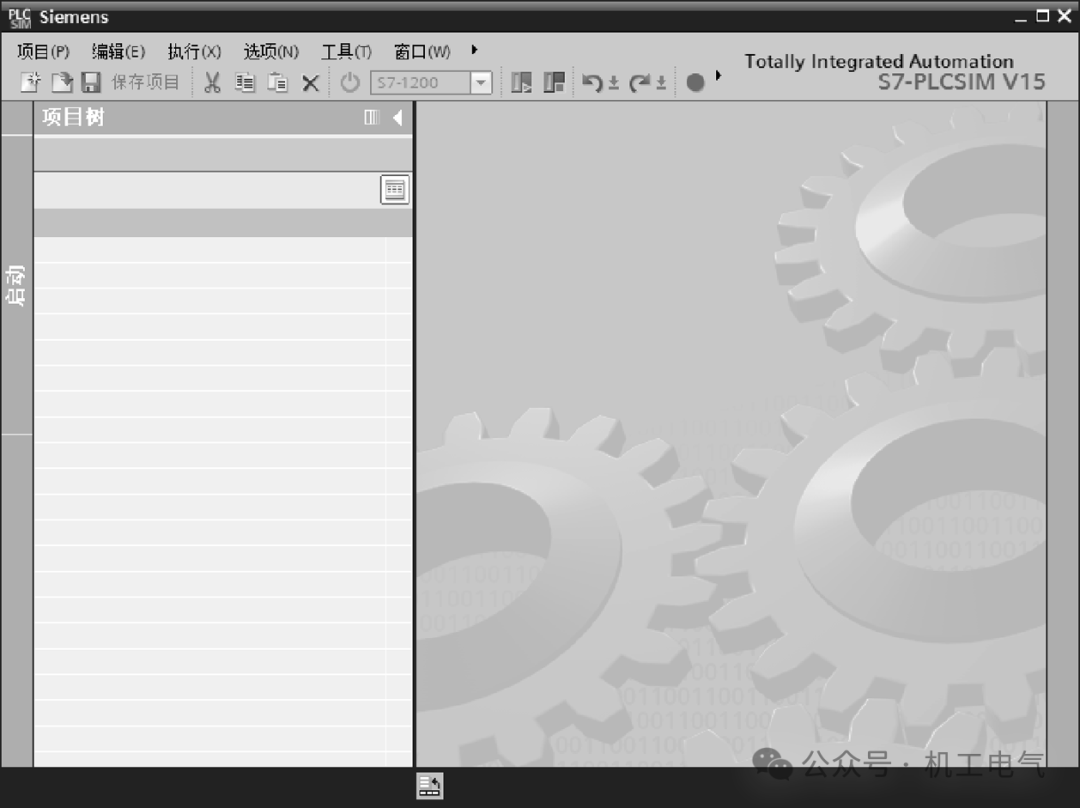Open the 工具(T) menu

(x=346, y=52)
